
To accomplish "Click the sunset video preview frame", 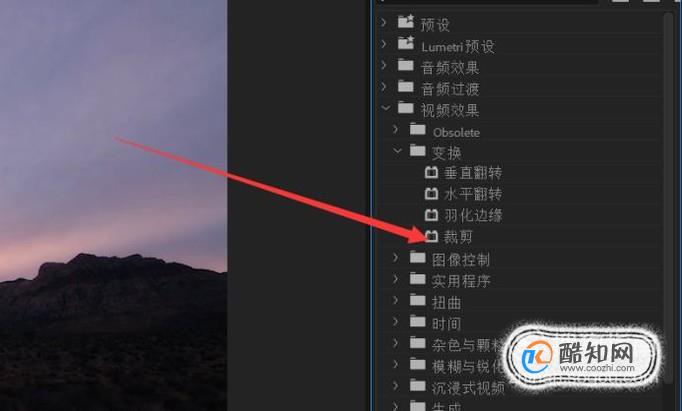I will click(113, 205).
